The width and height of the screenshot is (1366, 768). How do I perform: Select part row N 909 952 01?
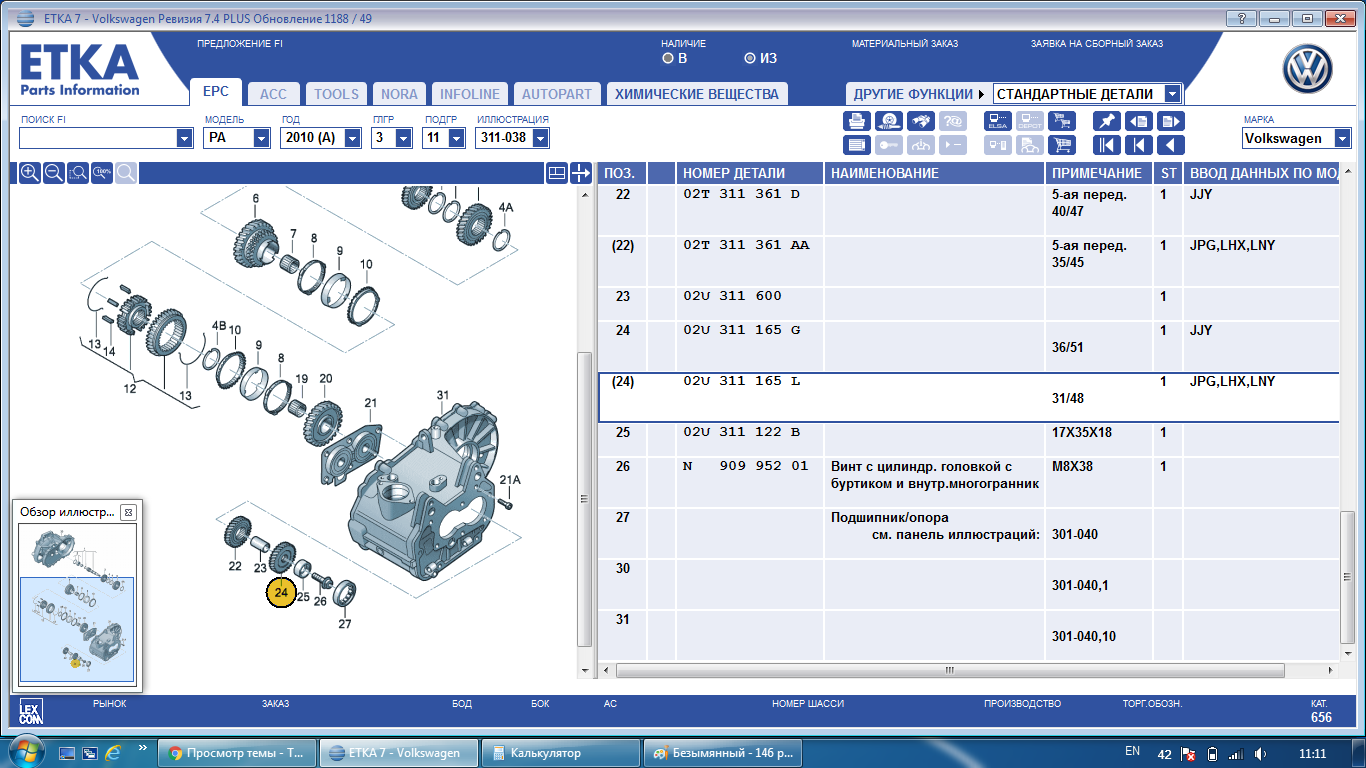tap(969, 483)
